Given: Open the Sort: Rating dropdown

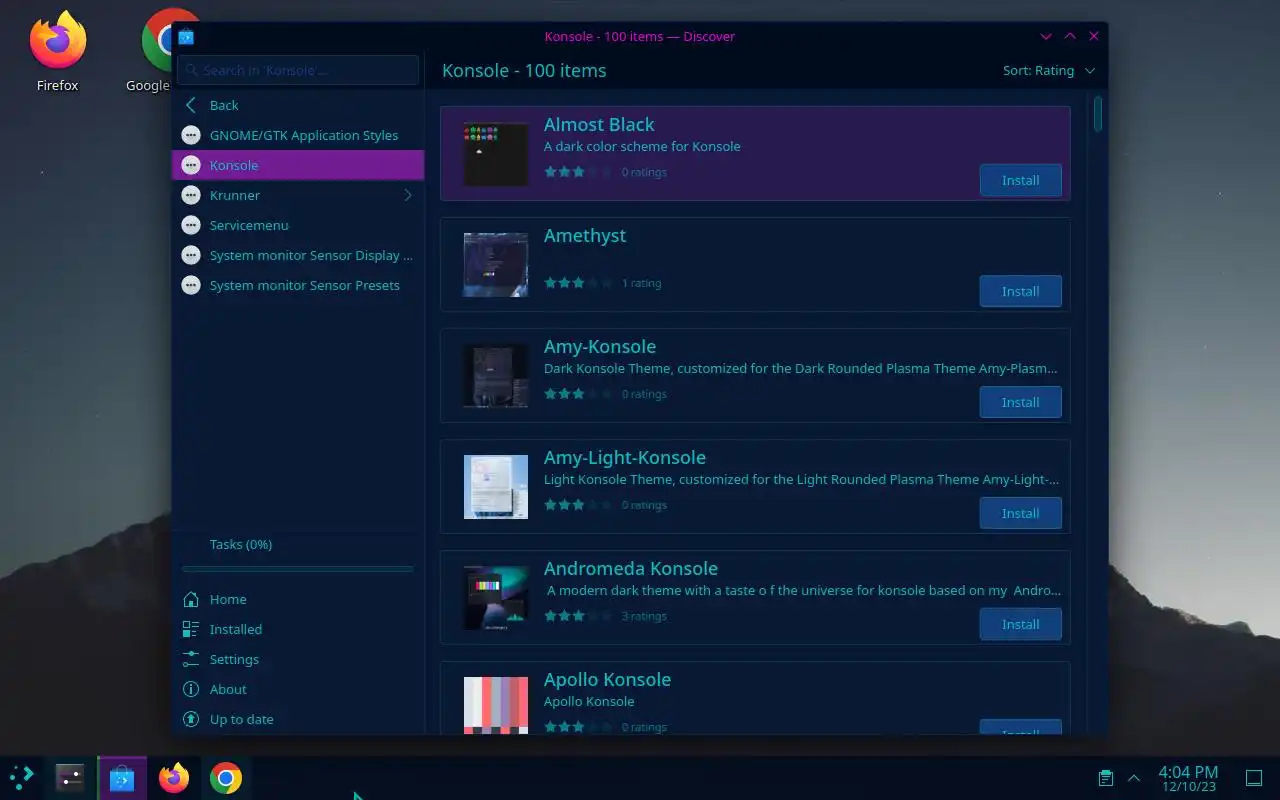Looking at the screenshot, I should 1048,71.
